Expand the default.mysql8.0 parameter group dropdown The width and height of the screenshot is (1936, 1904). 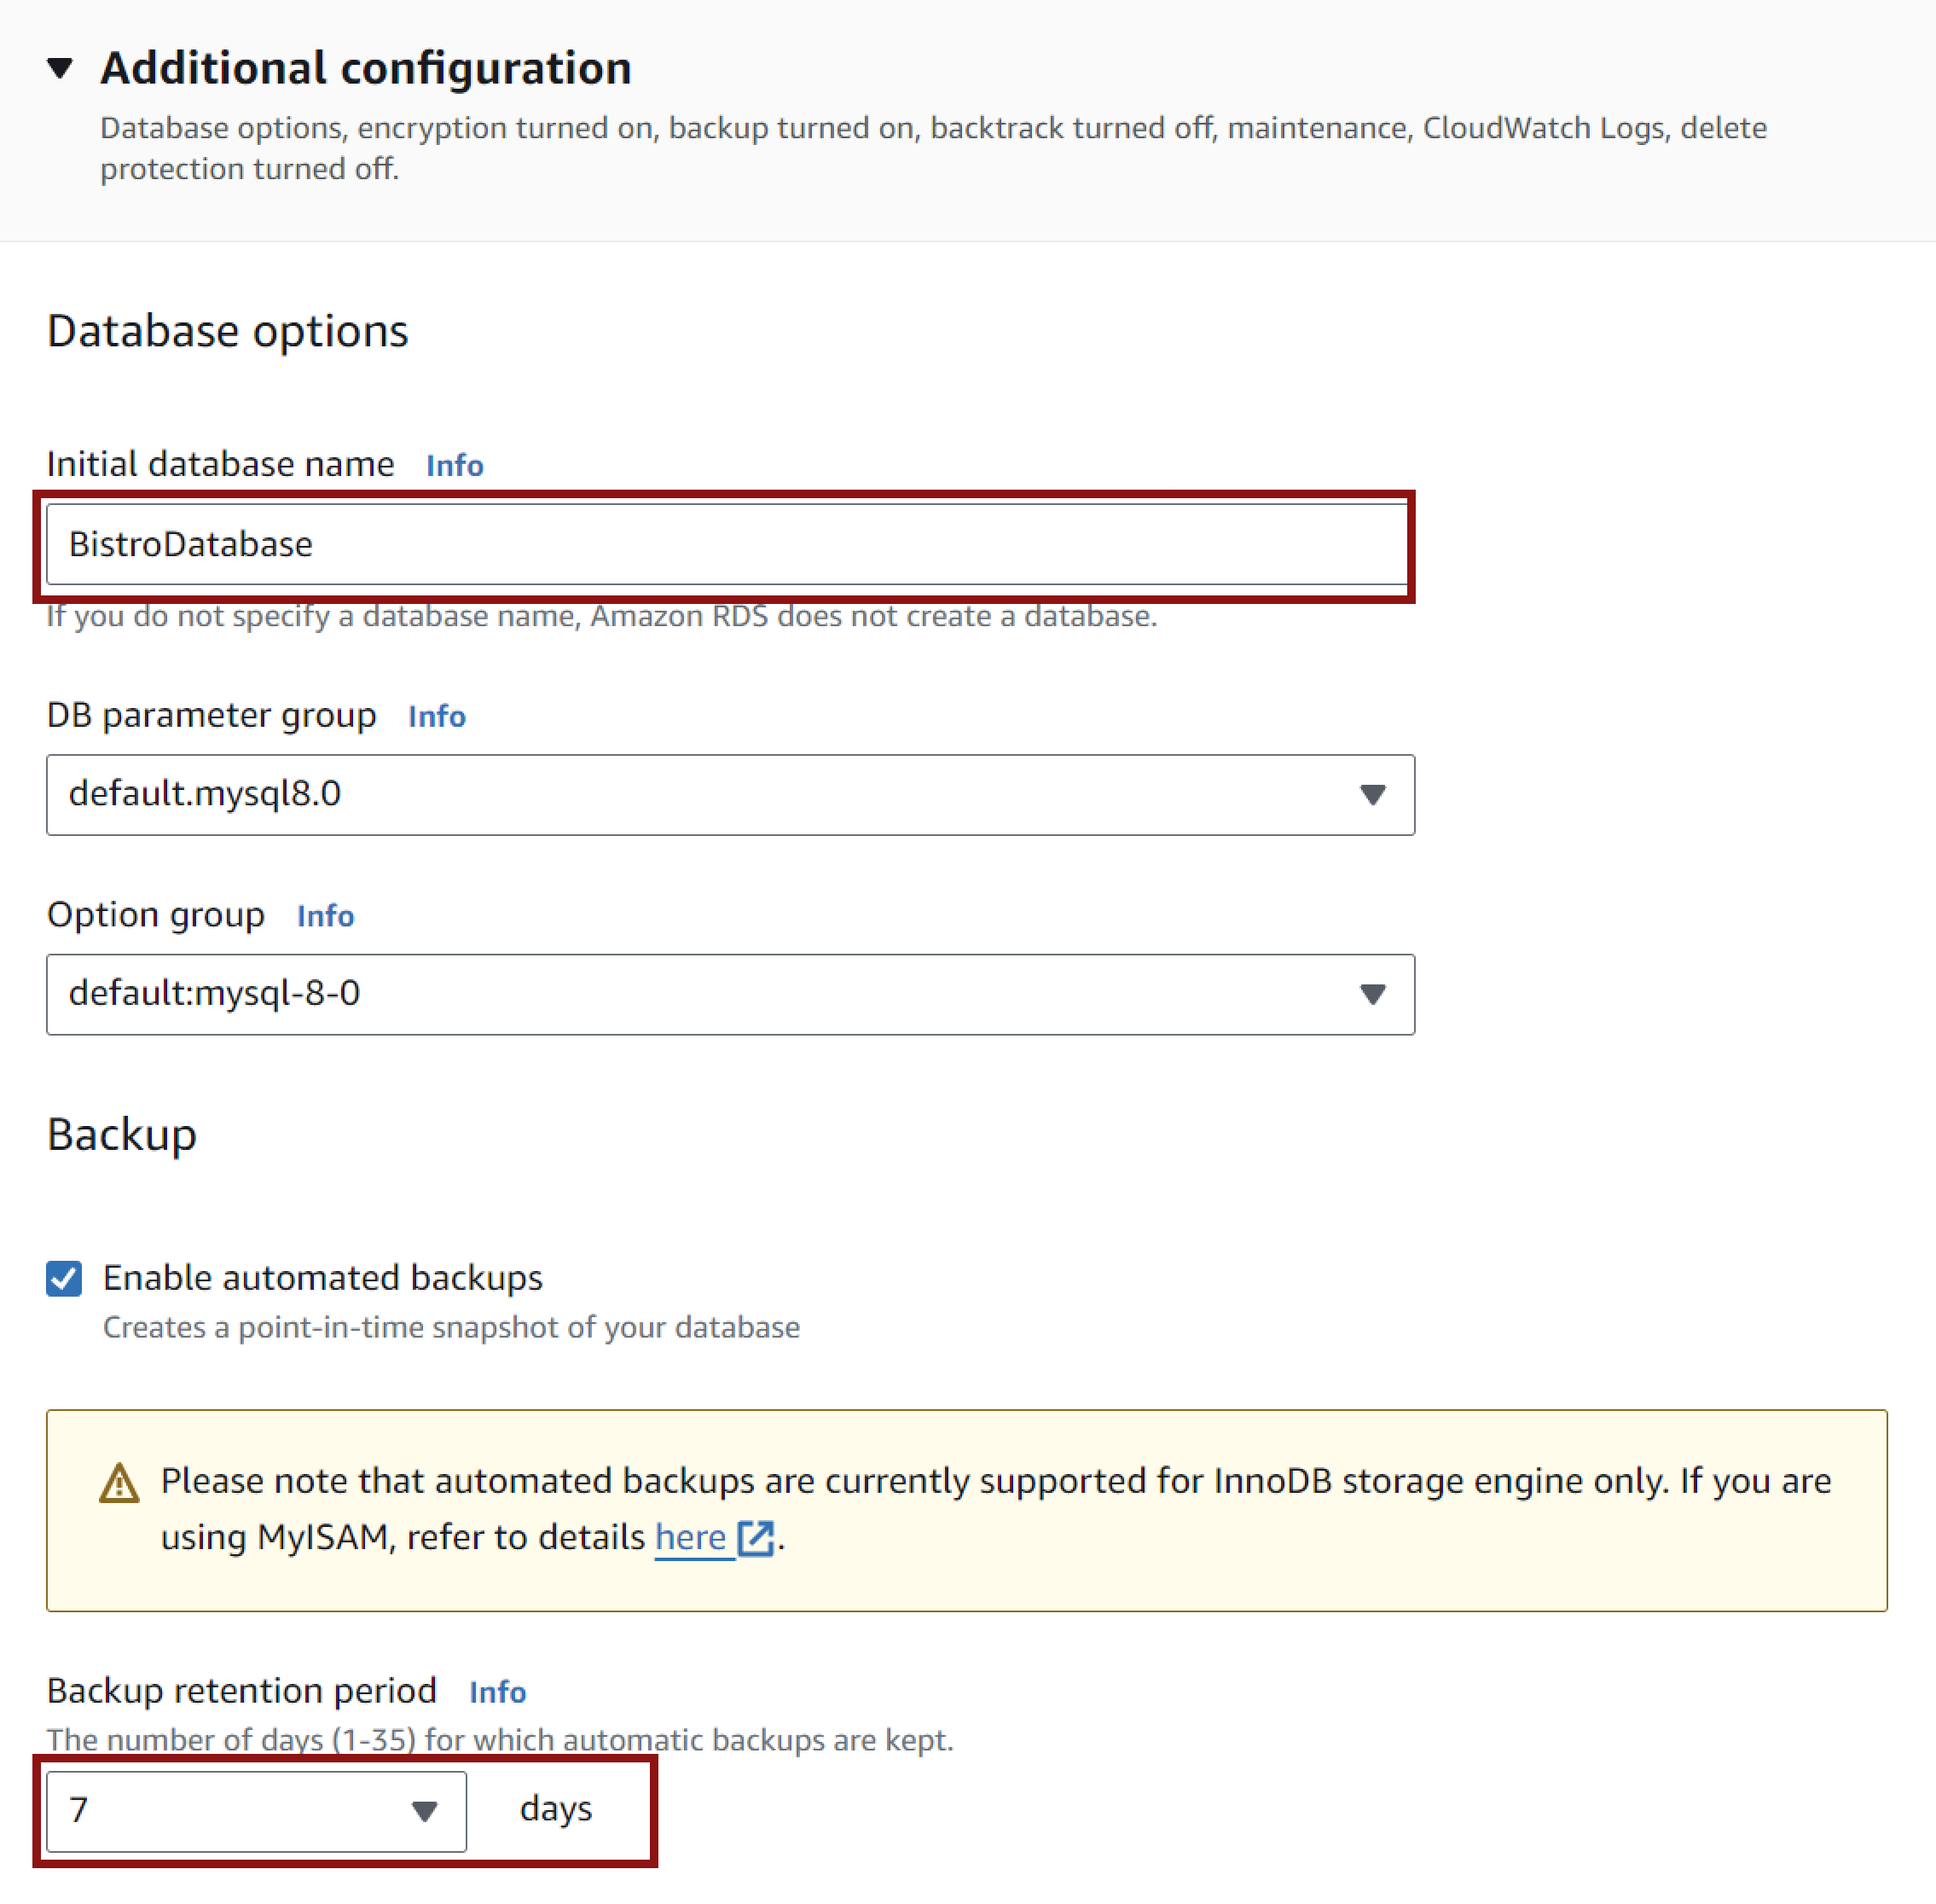[730, 795]
